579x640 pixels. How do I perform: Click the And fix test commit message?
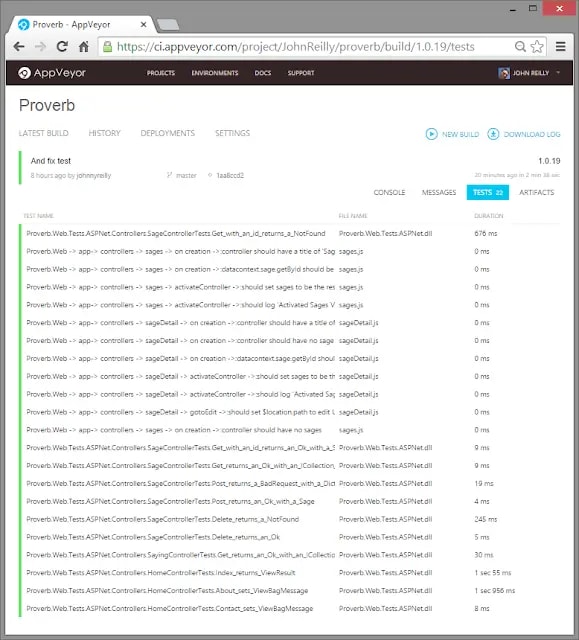pos(51,161)
